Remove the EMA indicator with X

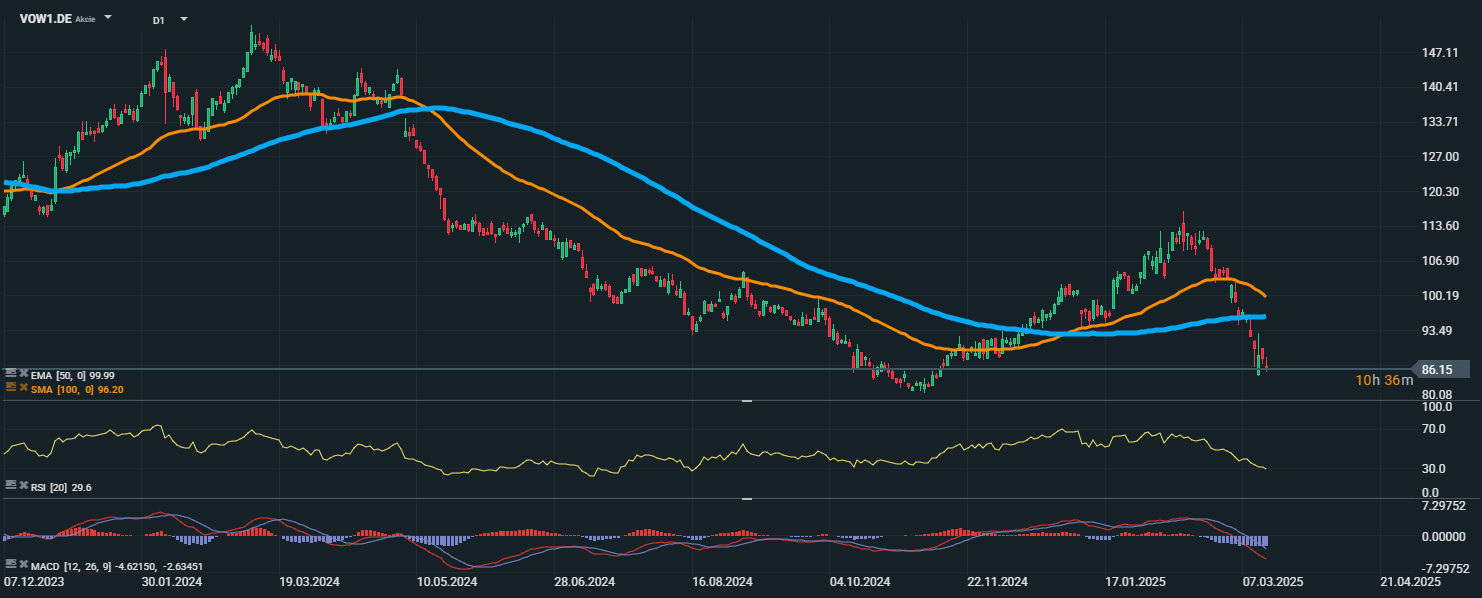point(23,373)
